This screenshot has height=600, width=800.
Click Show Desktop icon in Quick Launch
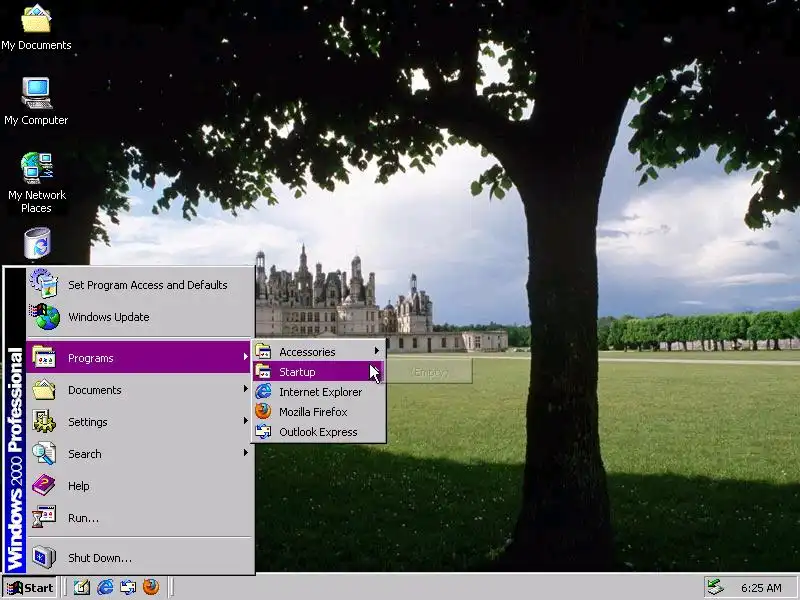(82, 587)
